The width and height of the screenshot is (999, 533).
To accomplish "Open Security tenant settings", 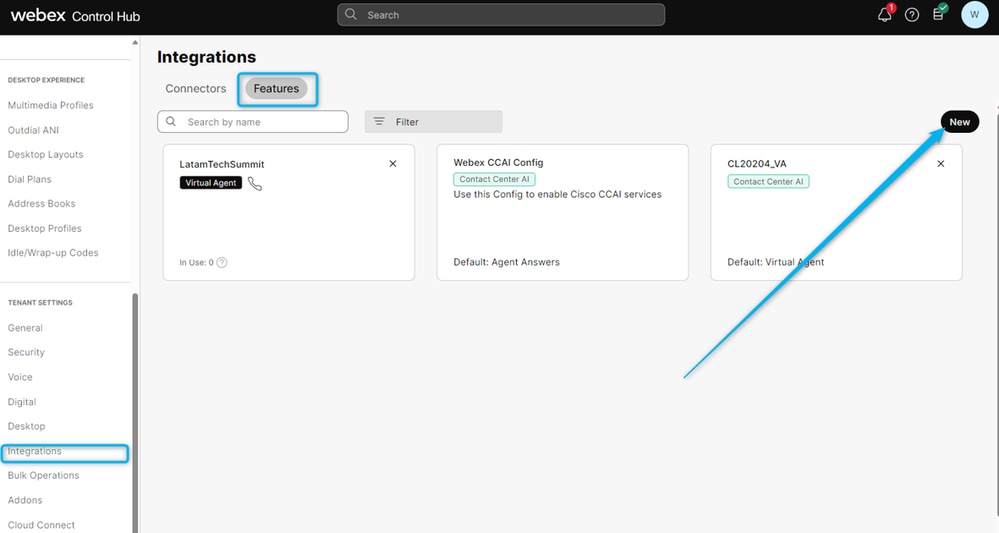I will click(26, 352).
